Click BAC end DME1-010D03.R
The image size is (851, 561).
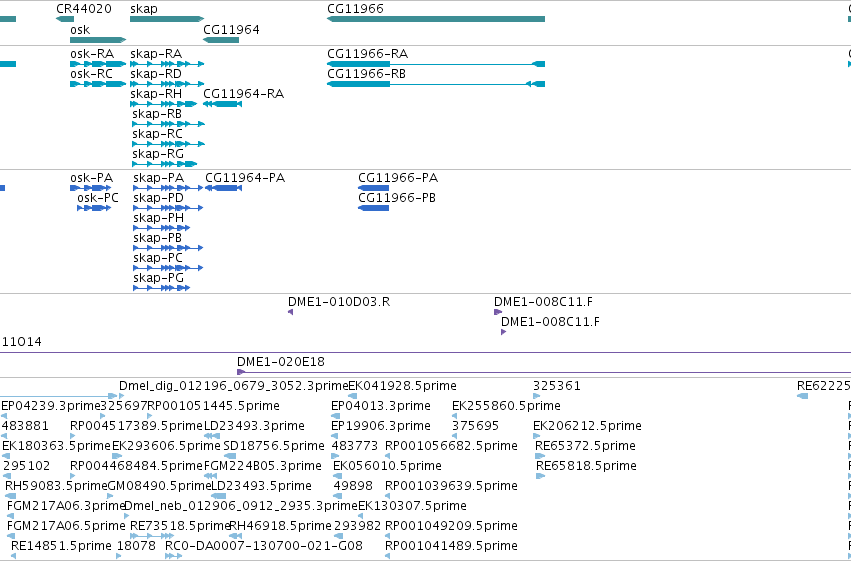[290, 312]
